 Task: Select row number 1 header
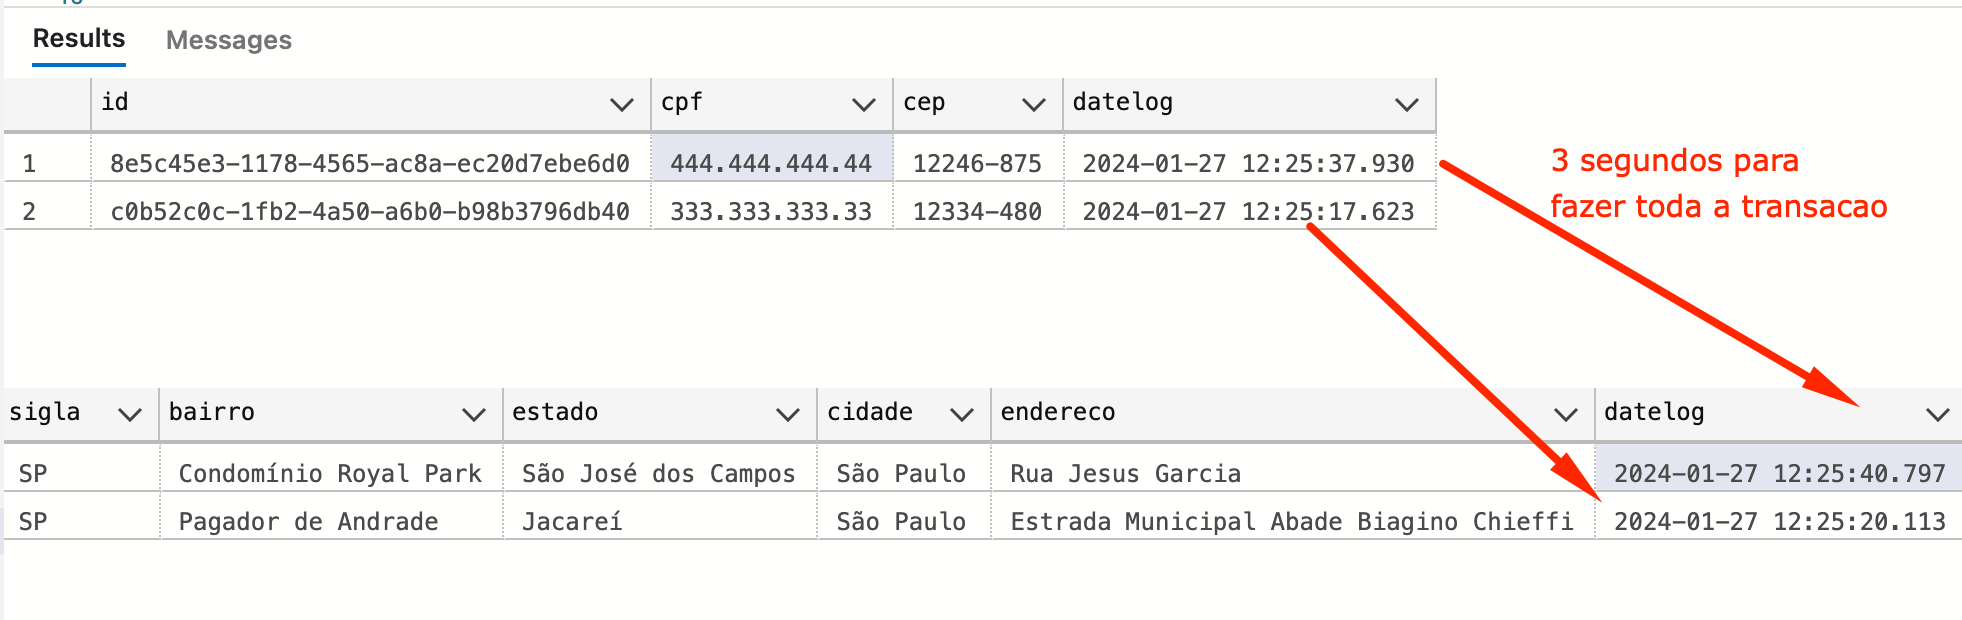click(x=47, y=163)
